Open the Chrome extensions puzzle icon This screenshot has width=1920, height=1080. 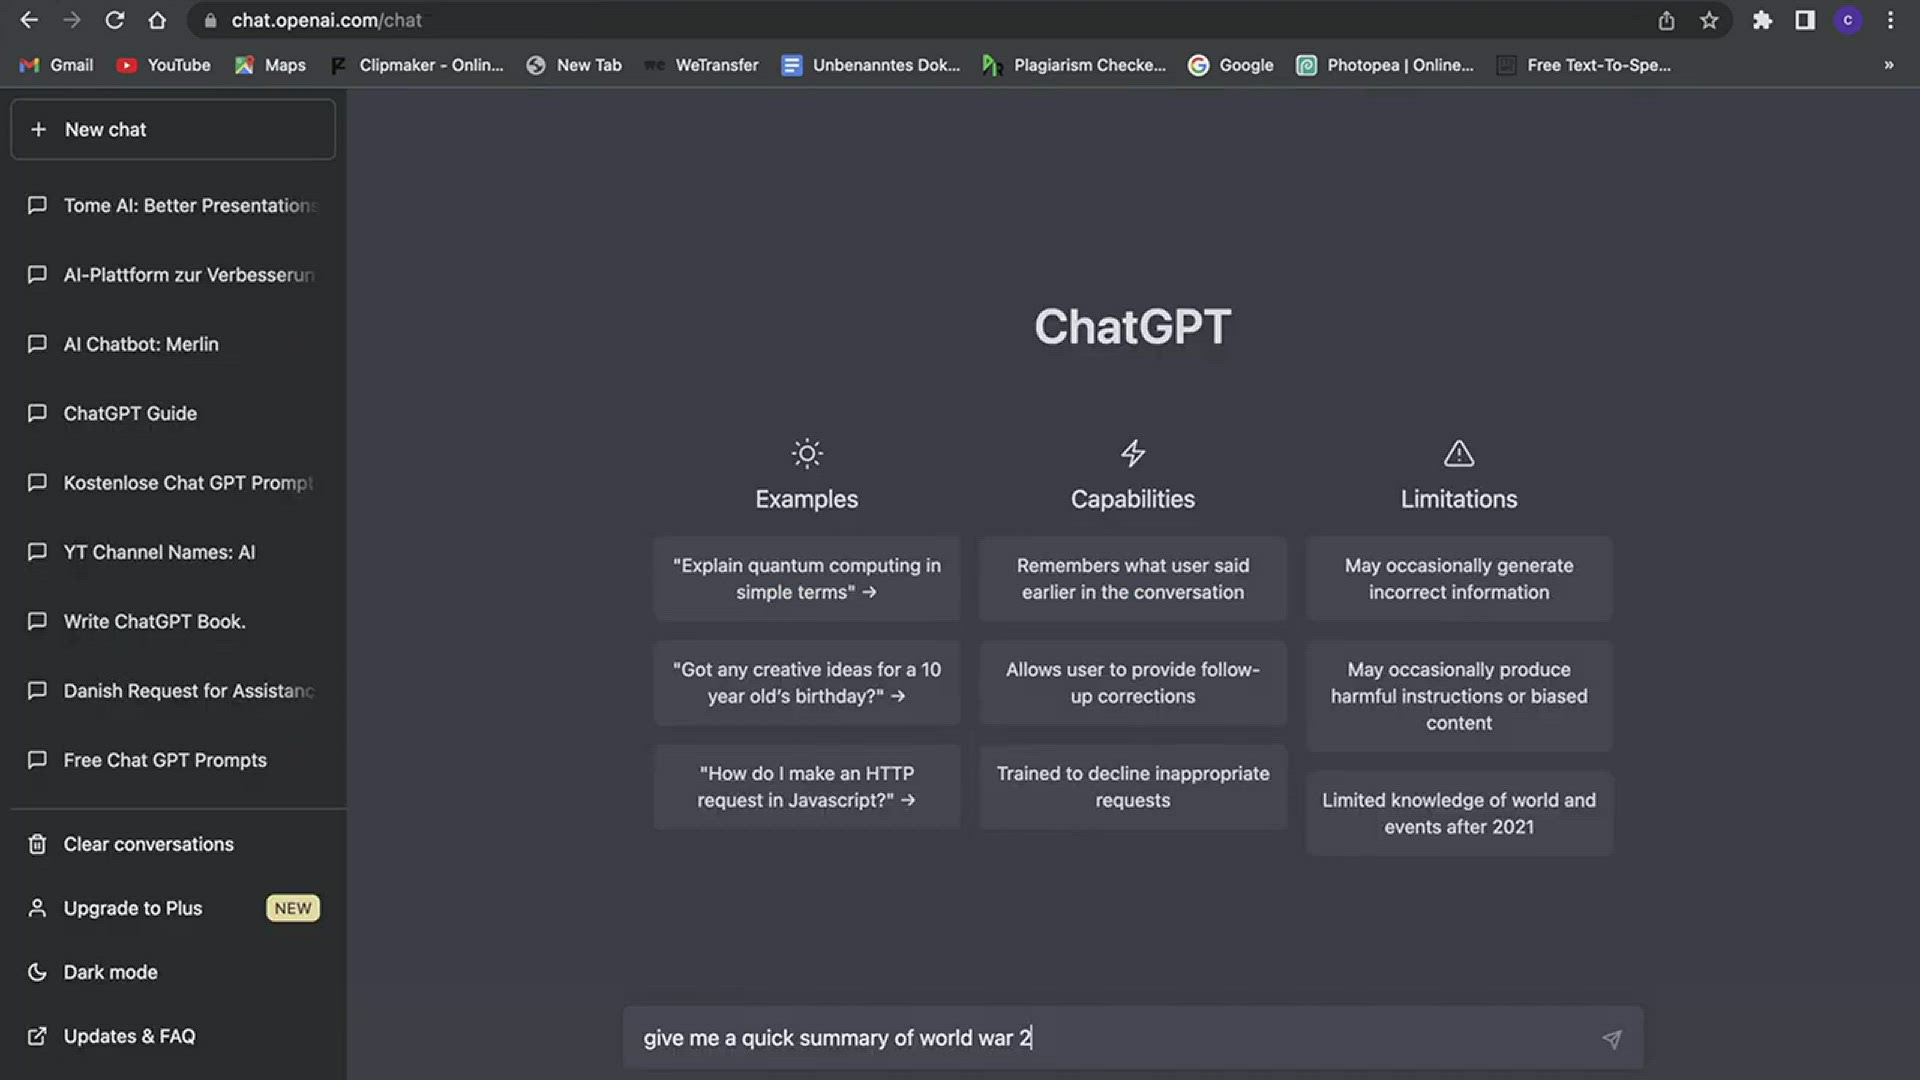point(1762,20)
